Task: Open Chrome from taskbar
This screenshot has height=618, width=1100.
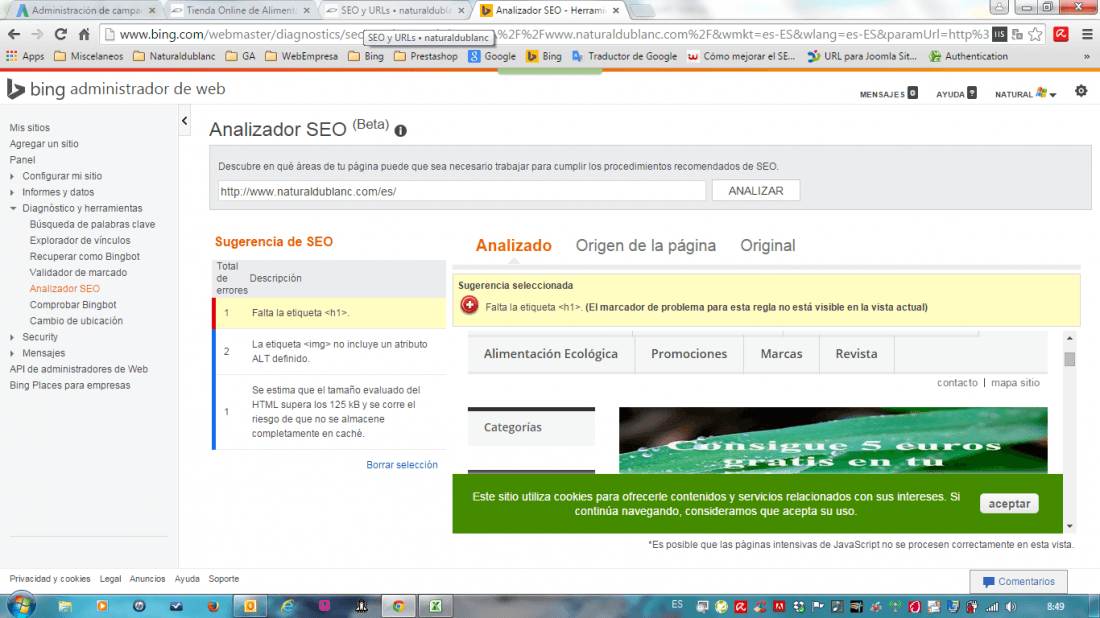Action: point(398,606)
